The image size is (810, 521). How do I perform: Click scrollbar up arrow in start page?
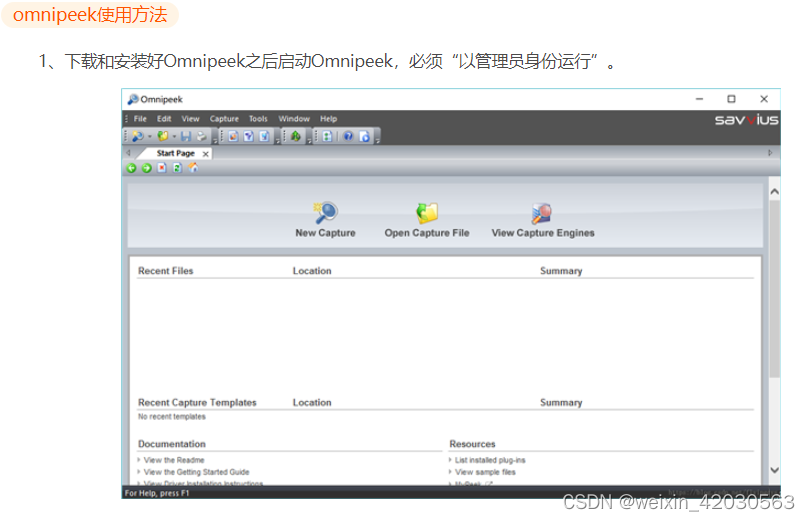pyautogui.click(x=774, y=192)
